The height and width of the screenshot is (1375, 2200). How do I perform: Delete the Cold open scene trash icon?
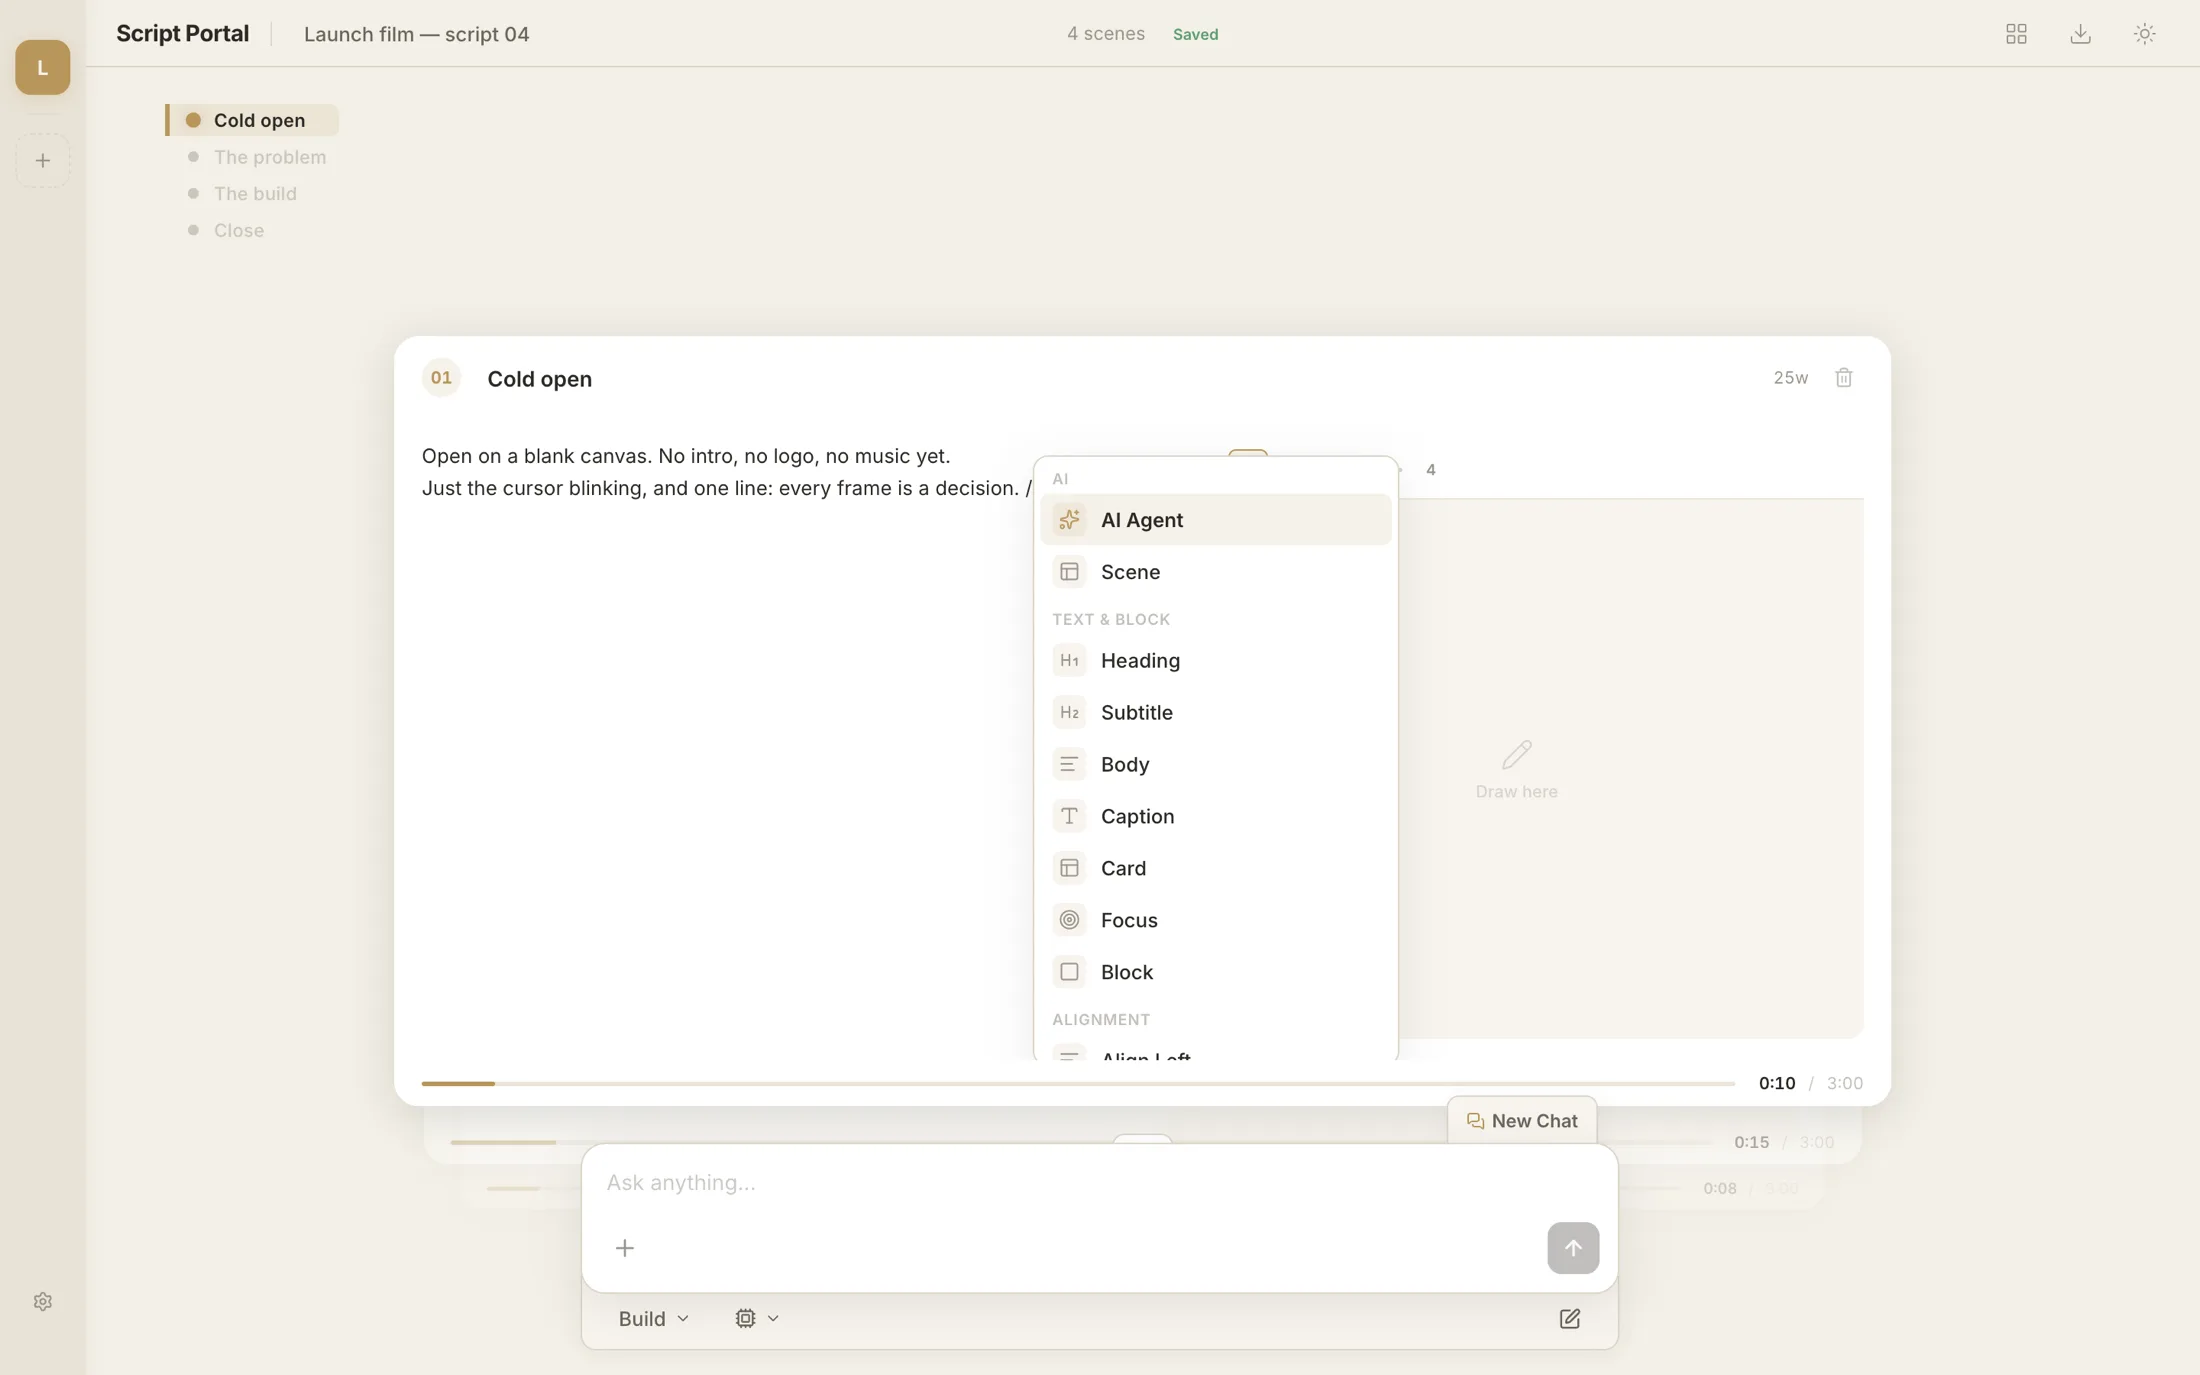1843,378
